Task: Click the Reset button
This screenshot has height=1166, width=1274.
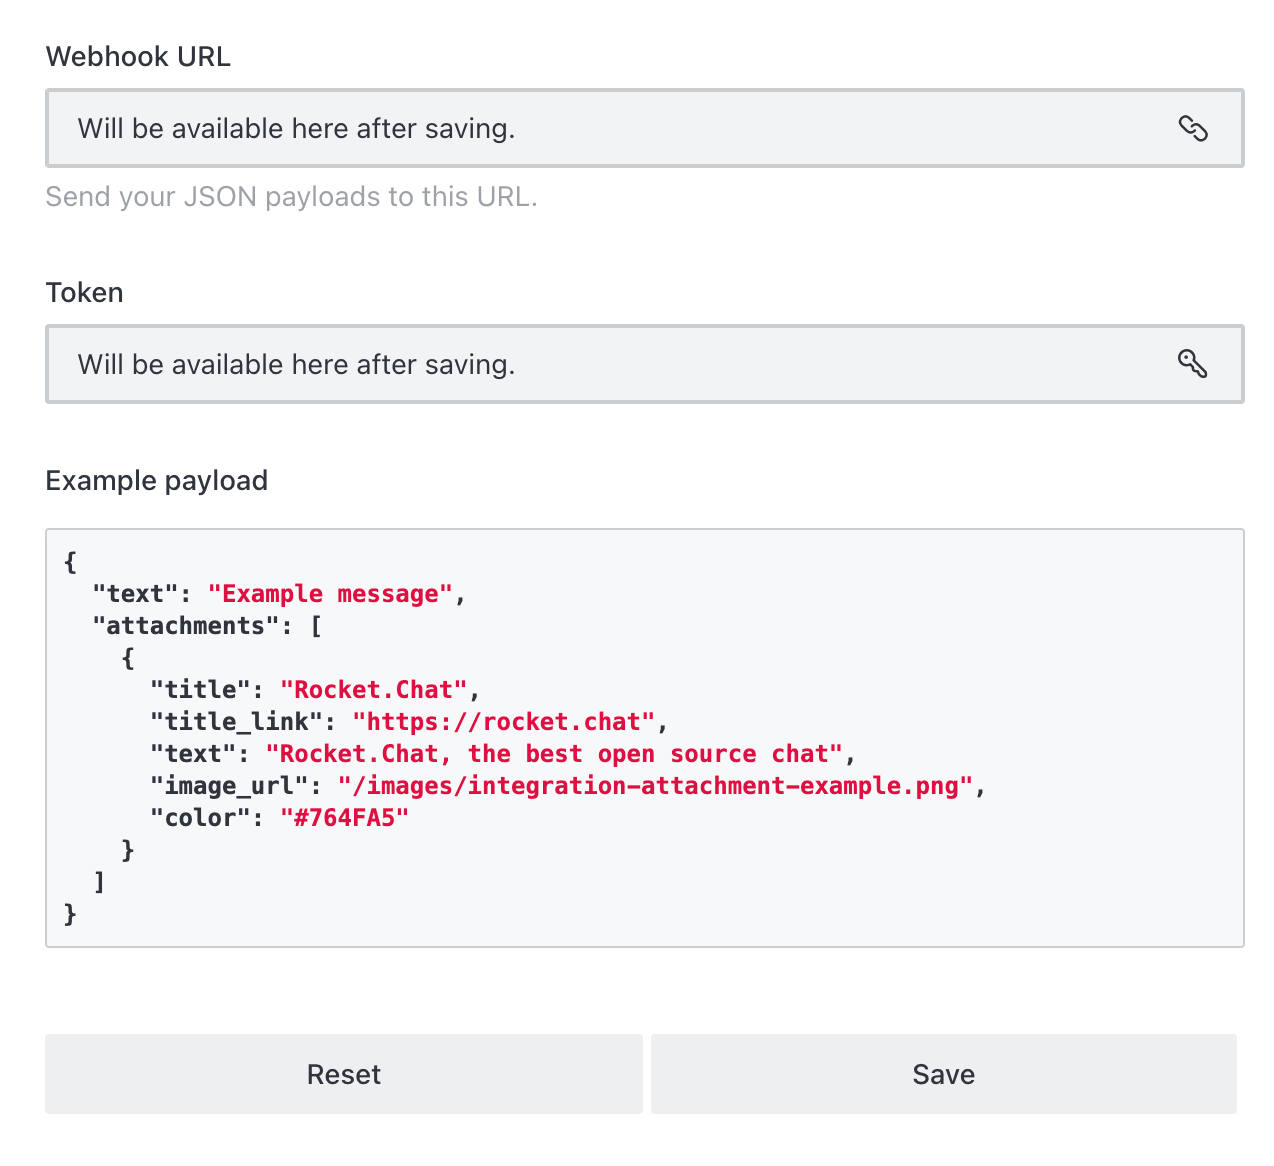Action: point(344,1074)
